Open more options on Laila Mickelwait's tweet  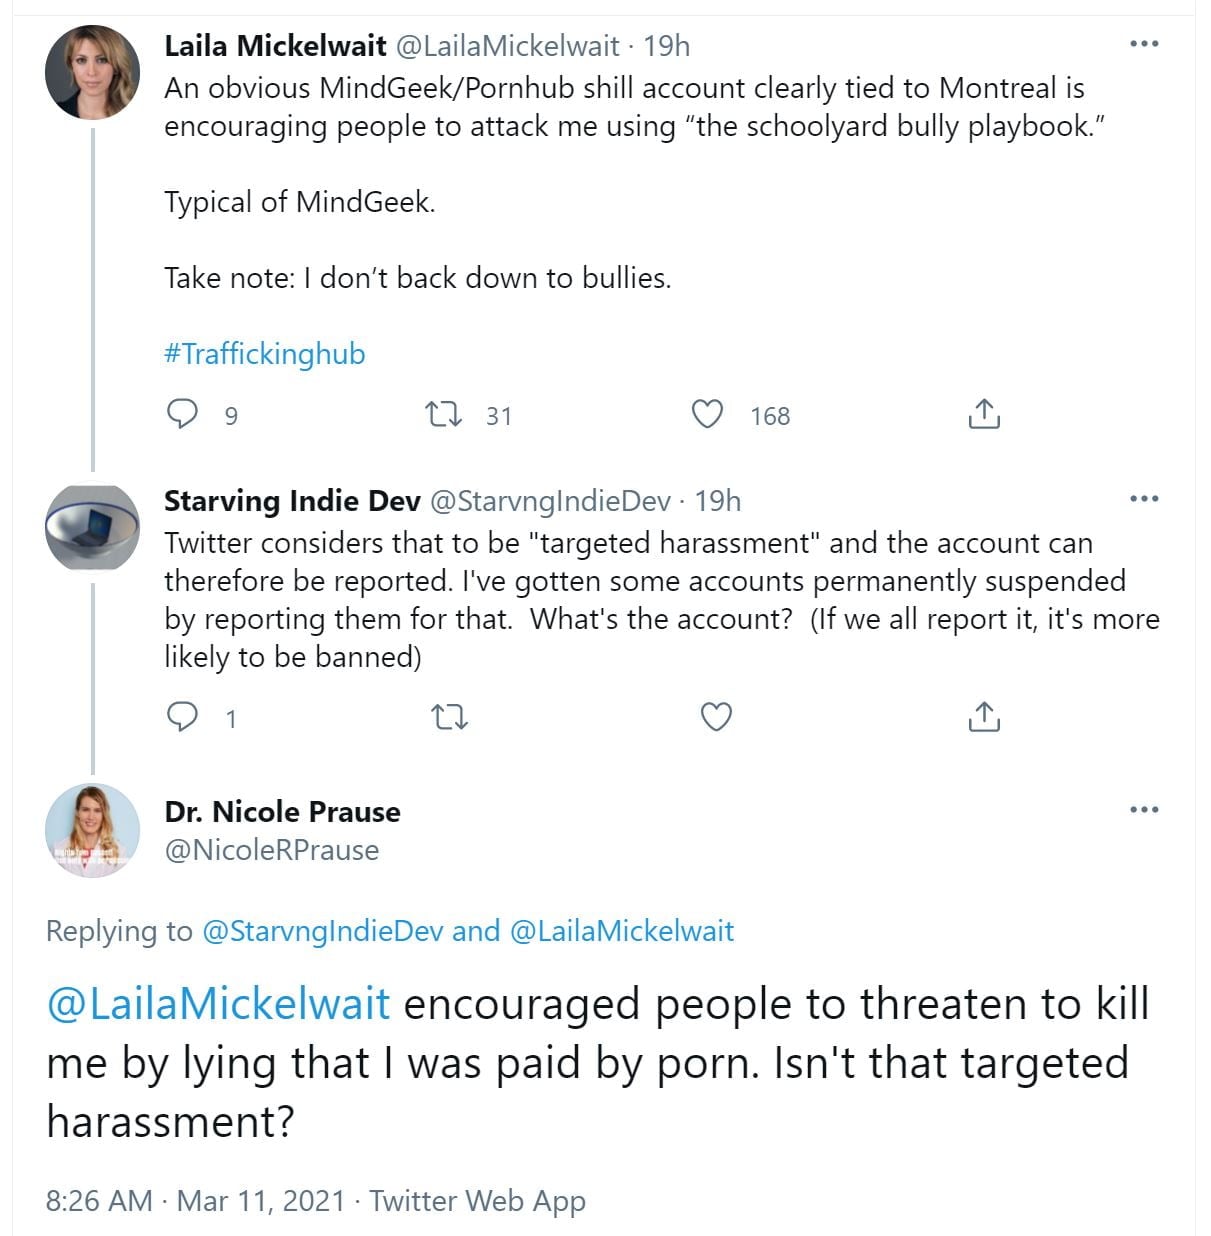pos(1143,44)
